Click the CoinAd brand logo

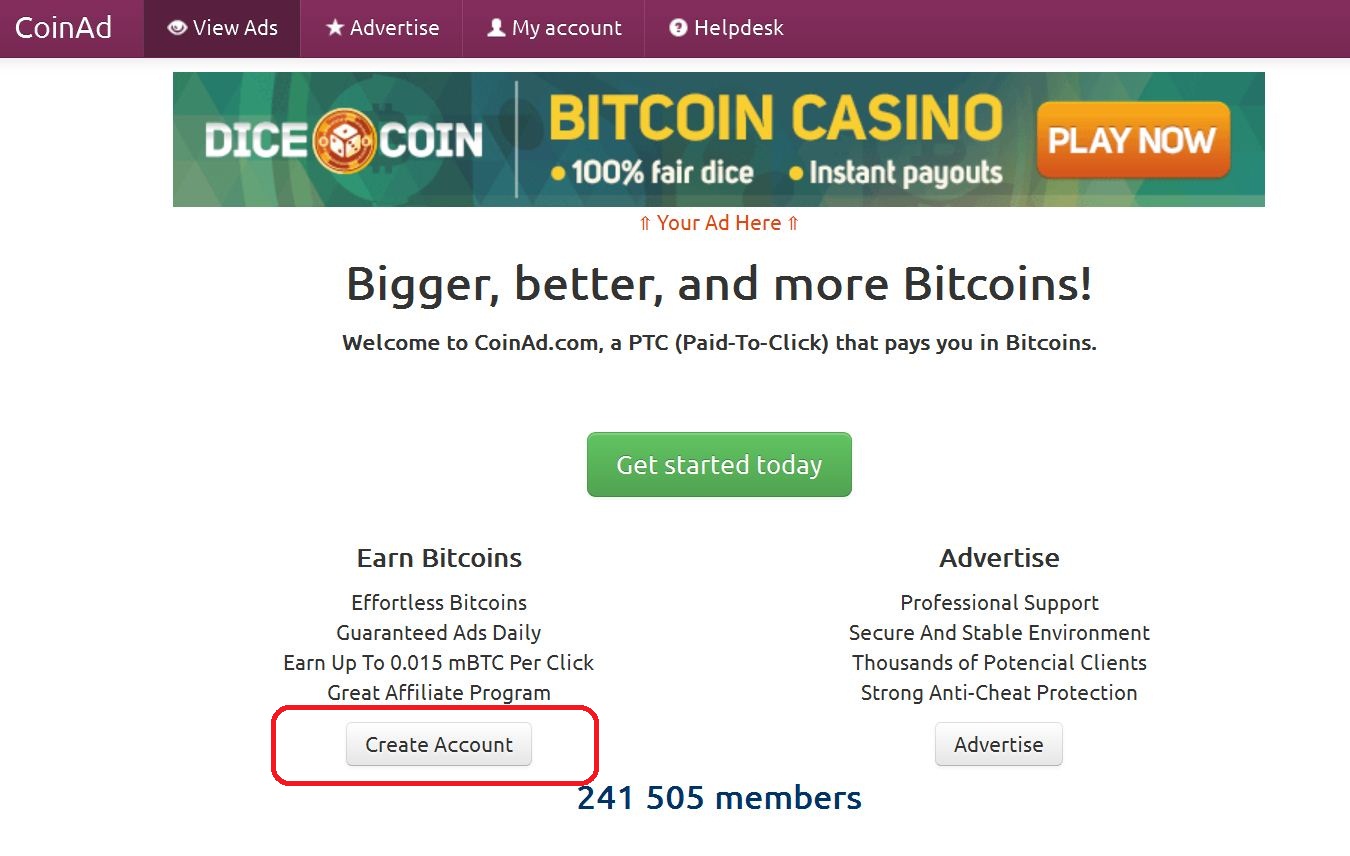point(63,28)
